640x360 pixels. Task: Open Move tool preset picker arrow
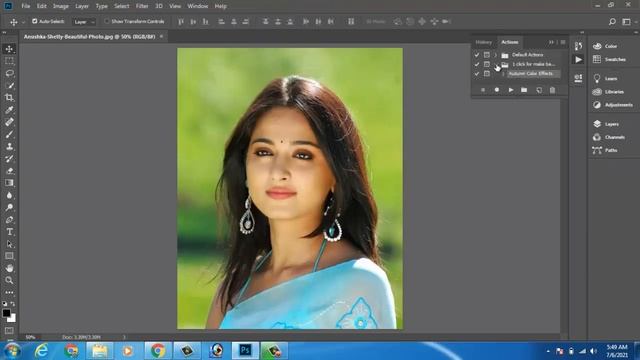pyautogui.click(x=23, y=22)
